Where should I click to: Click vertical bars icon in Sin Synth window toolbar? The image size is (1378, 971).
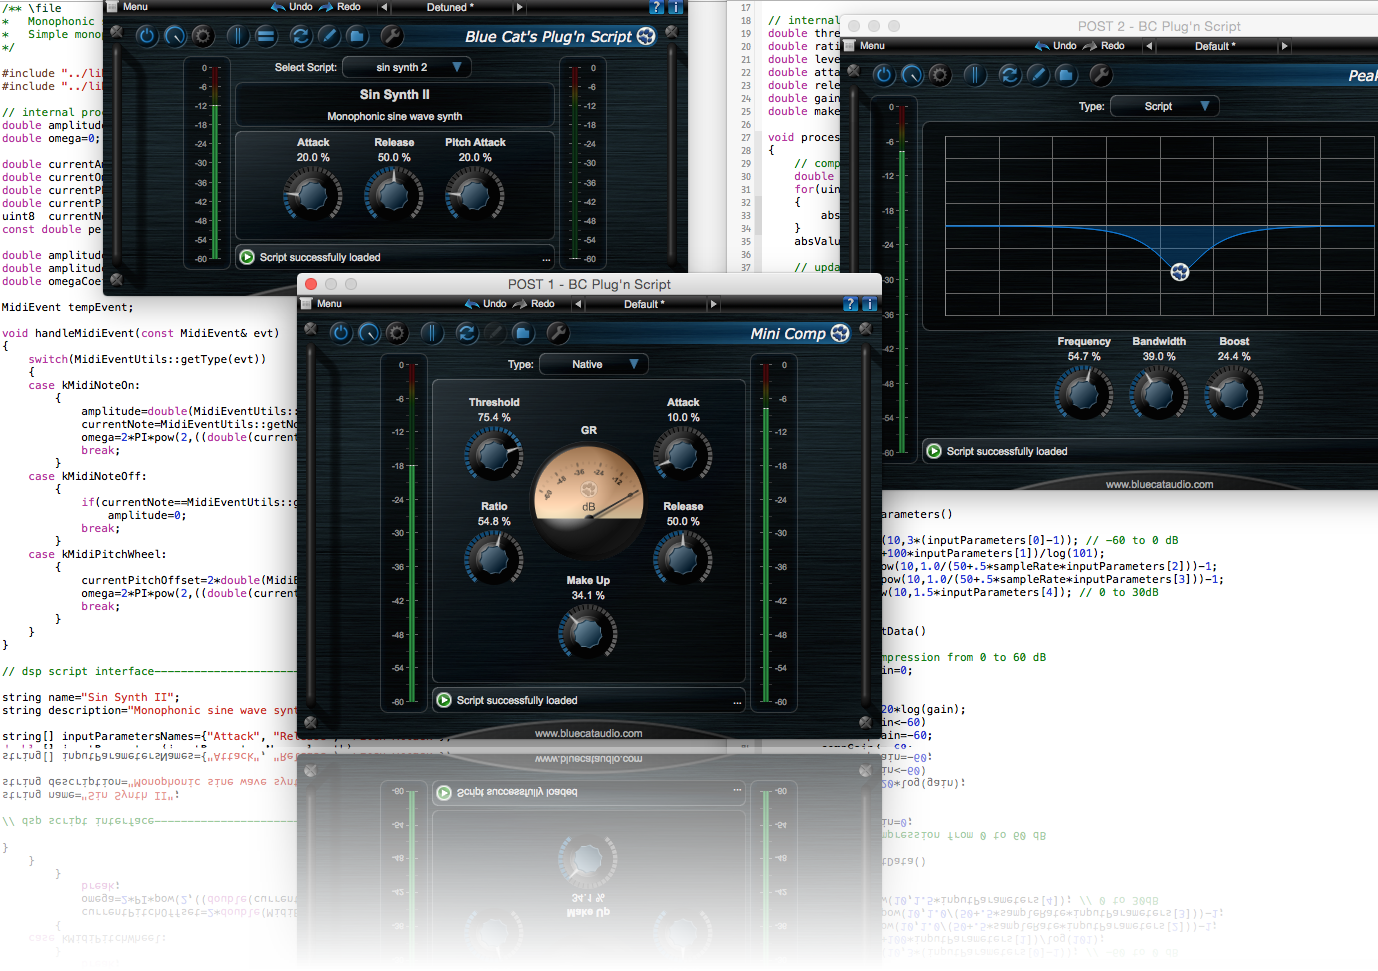click(x=238, y=36)
